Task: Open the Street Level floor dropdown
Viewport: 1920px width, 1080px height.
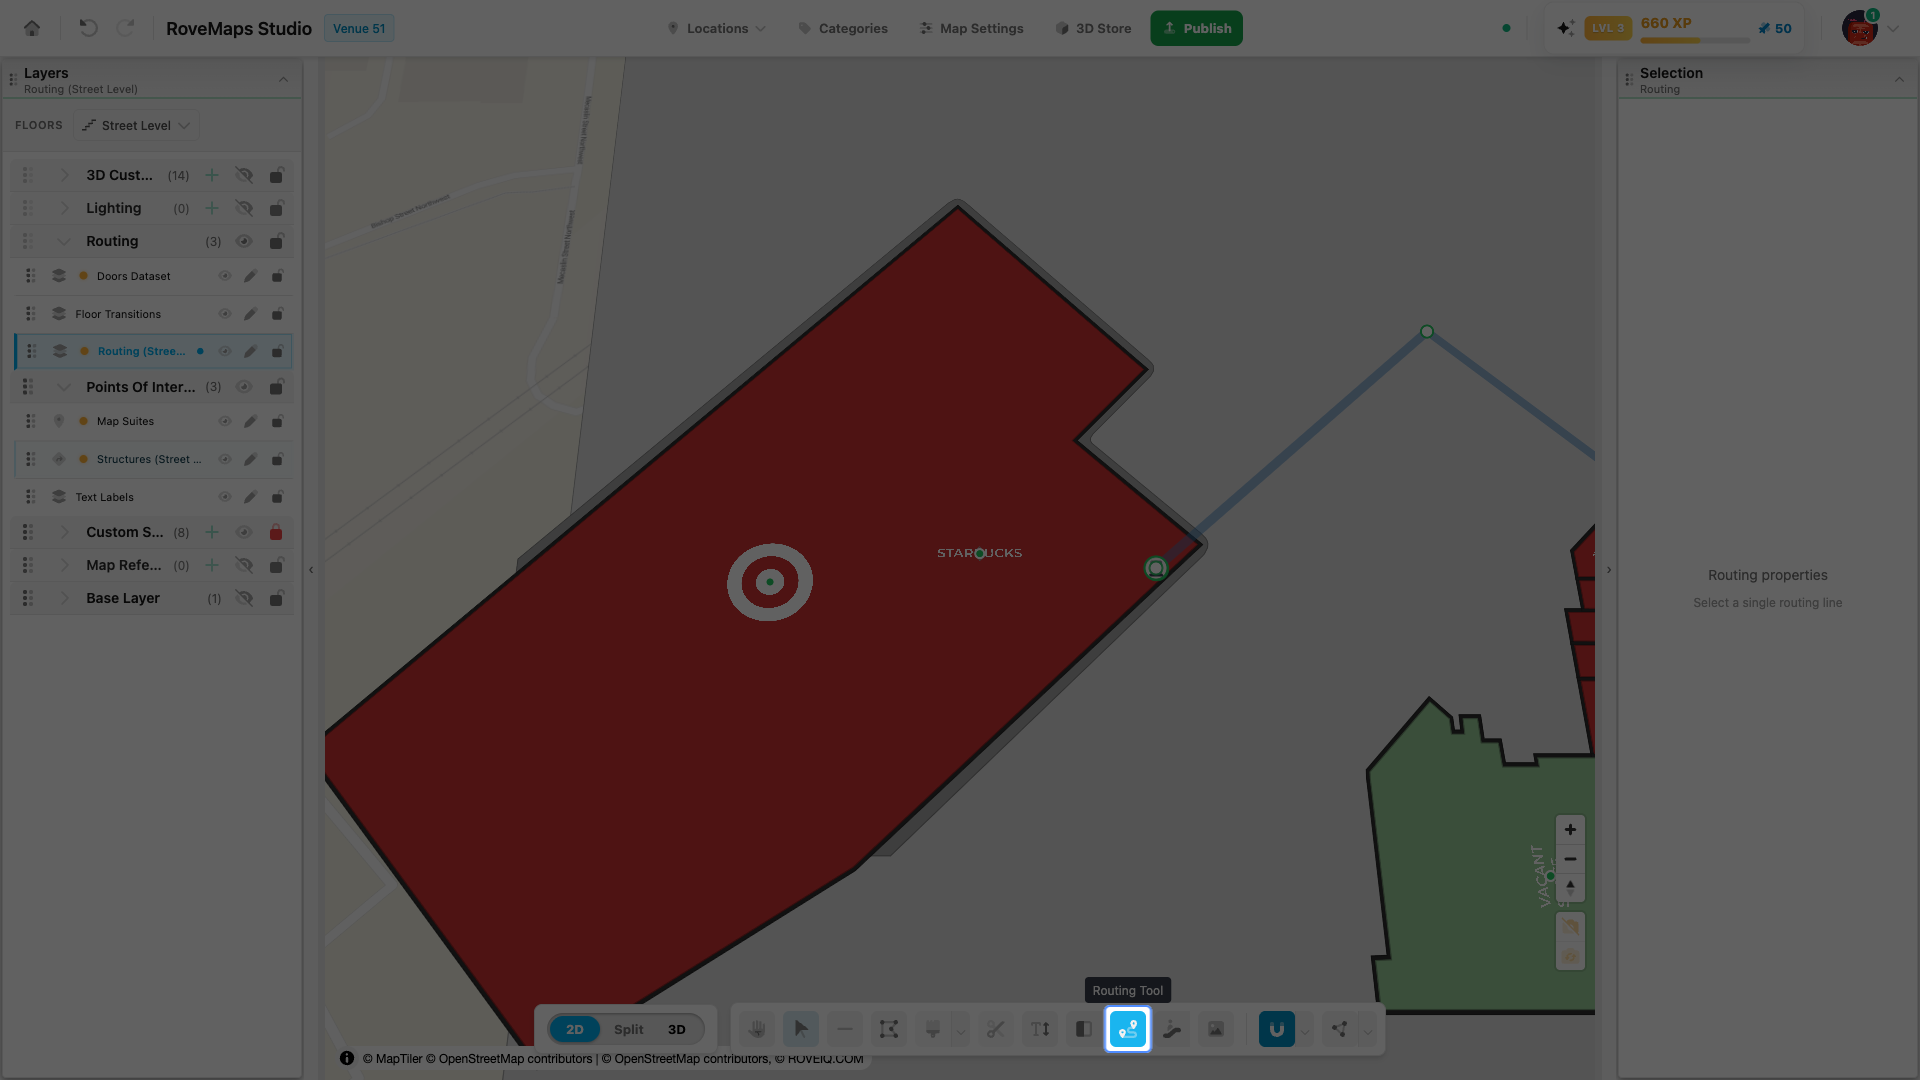Action: click(x=136, y=125)
